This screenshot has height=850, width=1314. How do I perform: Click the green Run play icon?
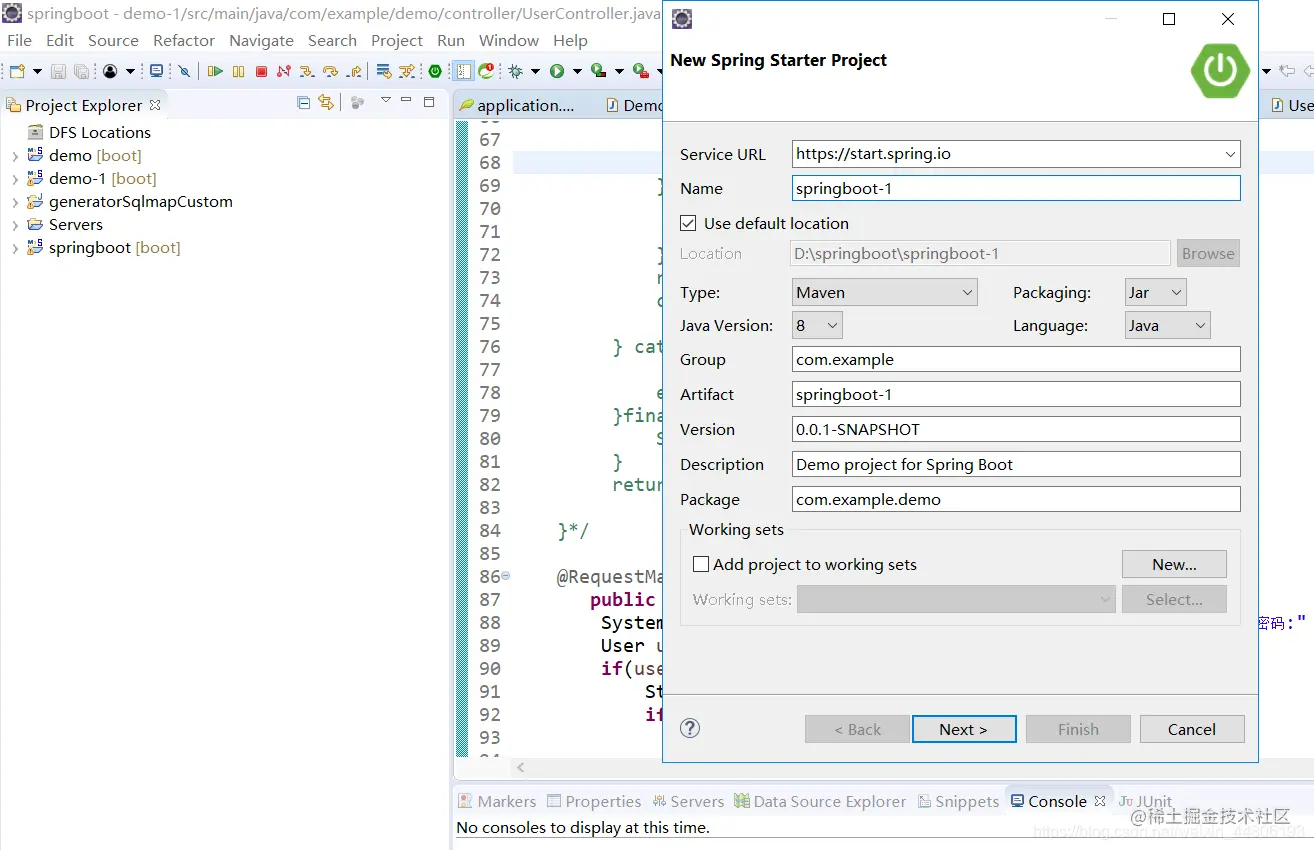click(557, 71)
